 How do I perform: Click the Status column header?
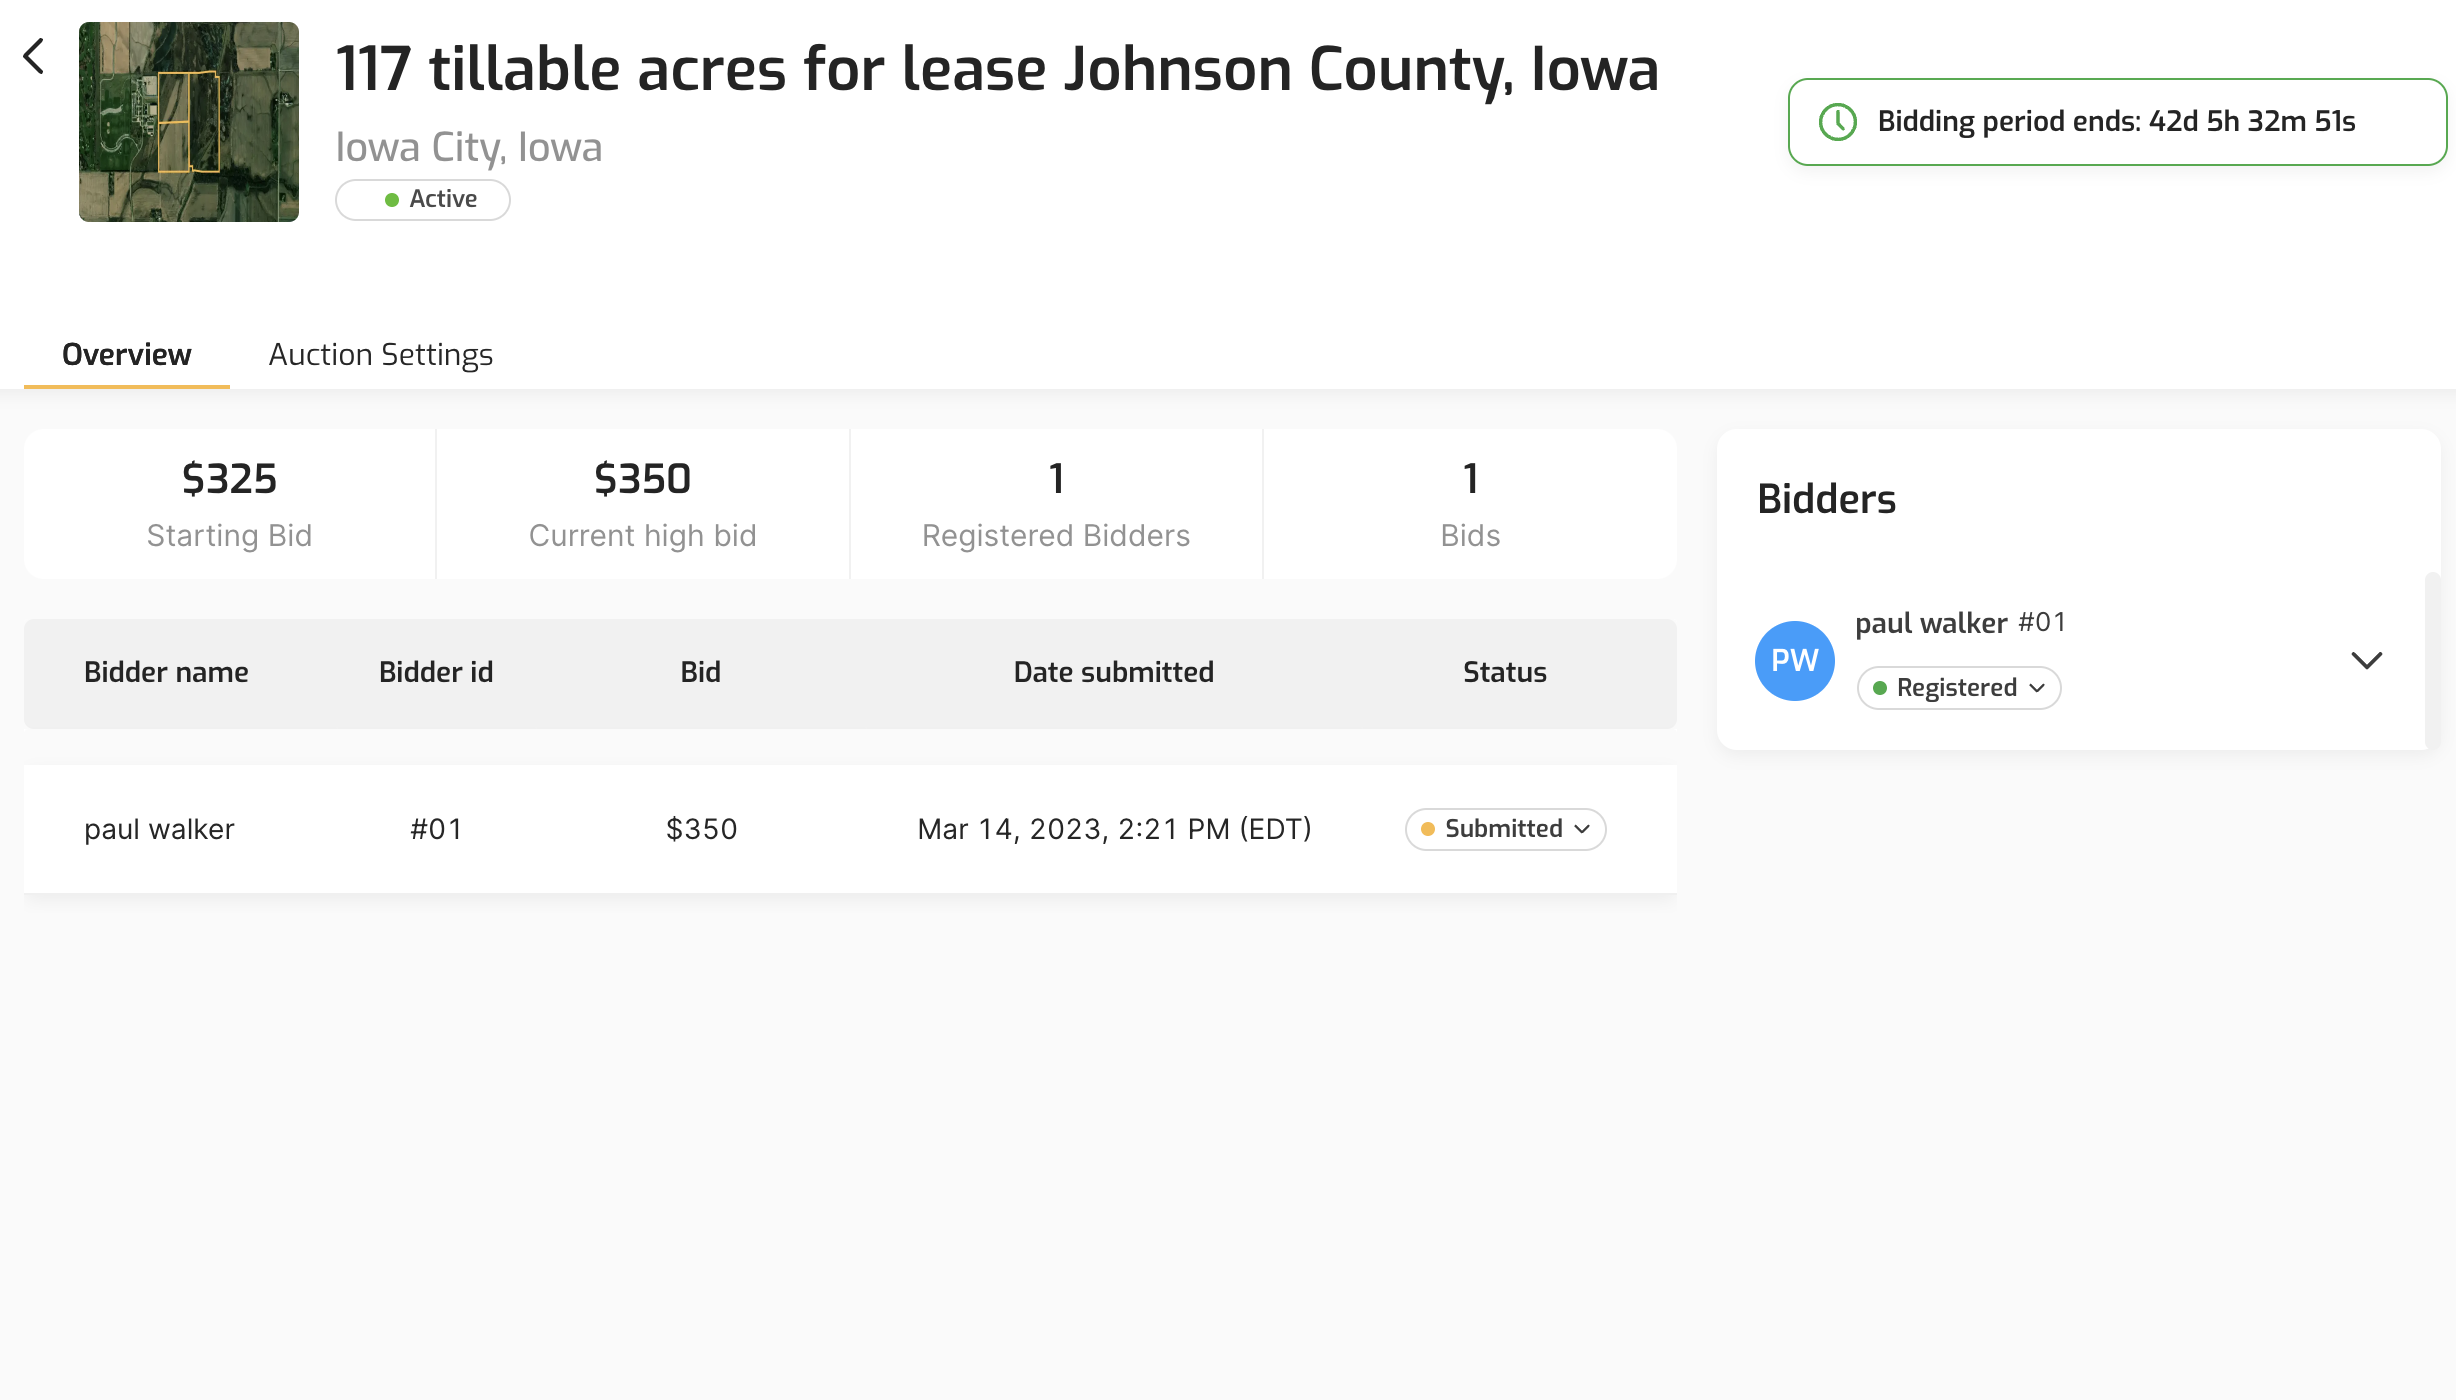(1504, 672)
